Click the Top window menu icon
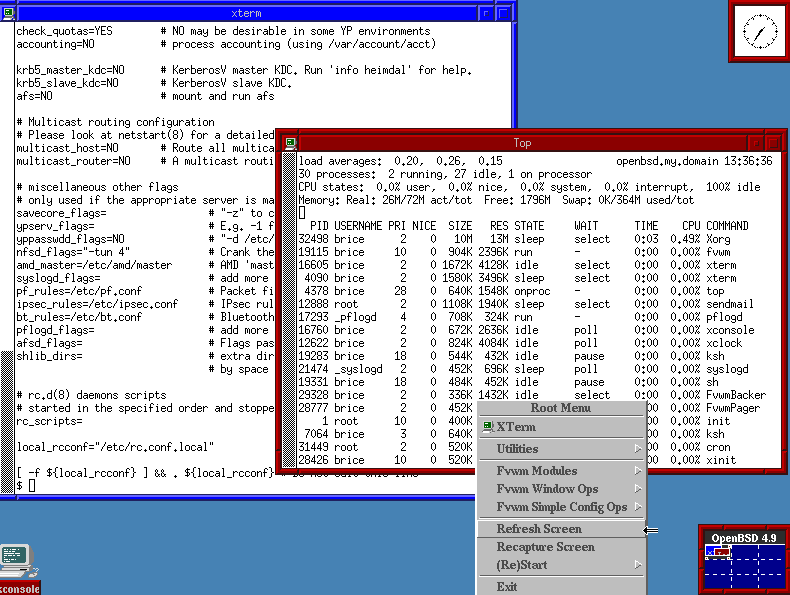790x595 pixels. pos(289,143)
